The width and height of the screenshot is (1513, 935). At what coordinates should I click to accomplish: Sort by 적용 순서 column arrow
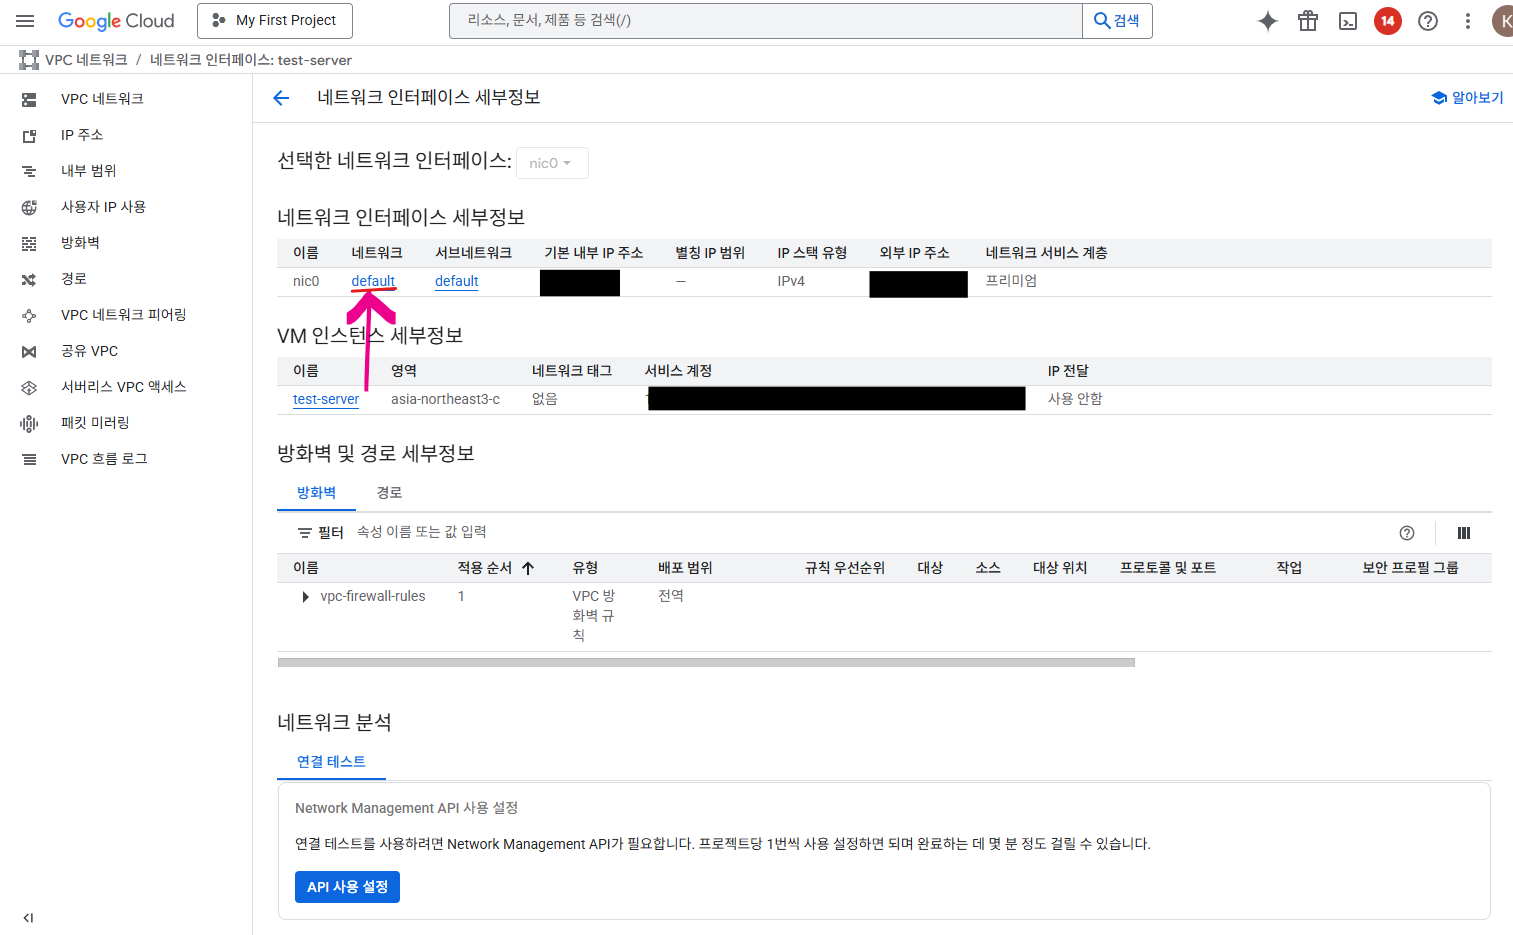[x=528, y=568]
